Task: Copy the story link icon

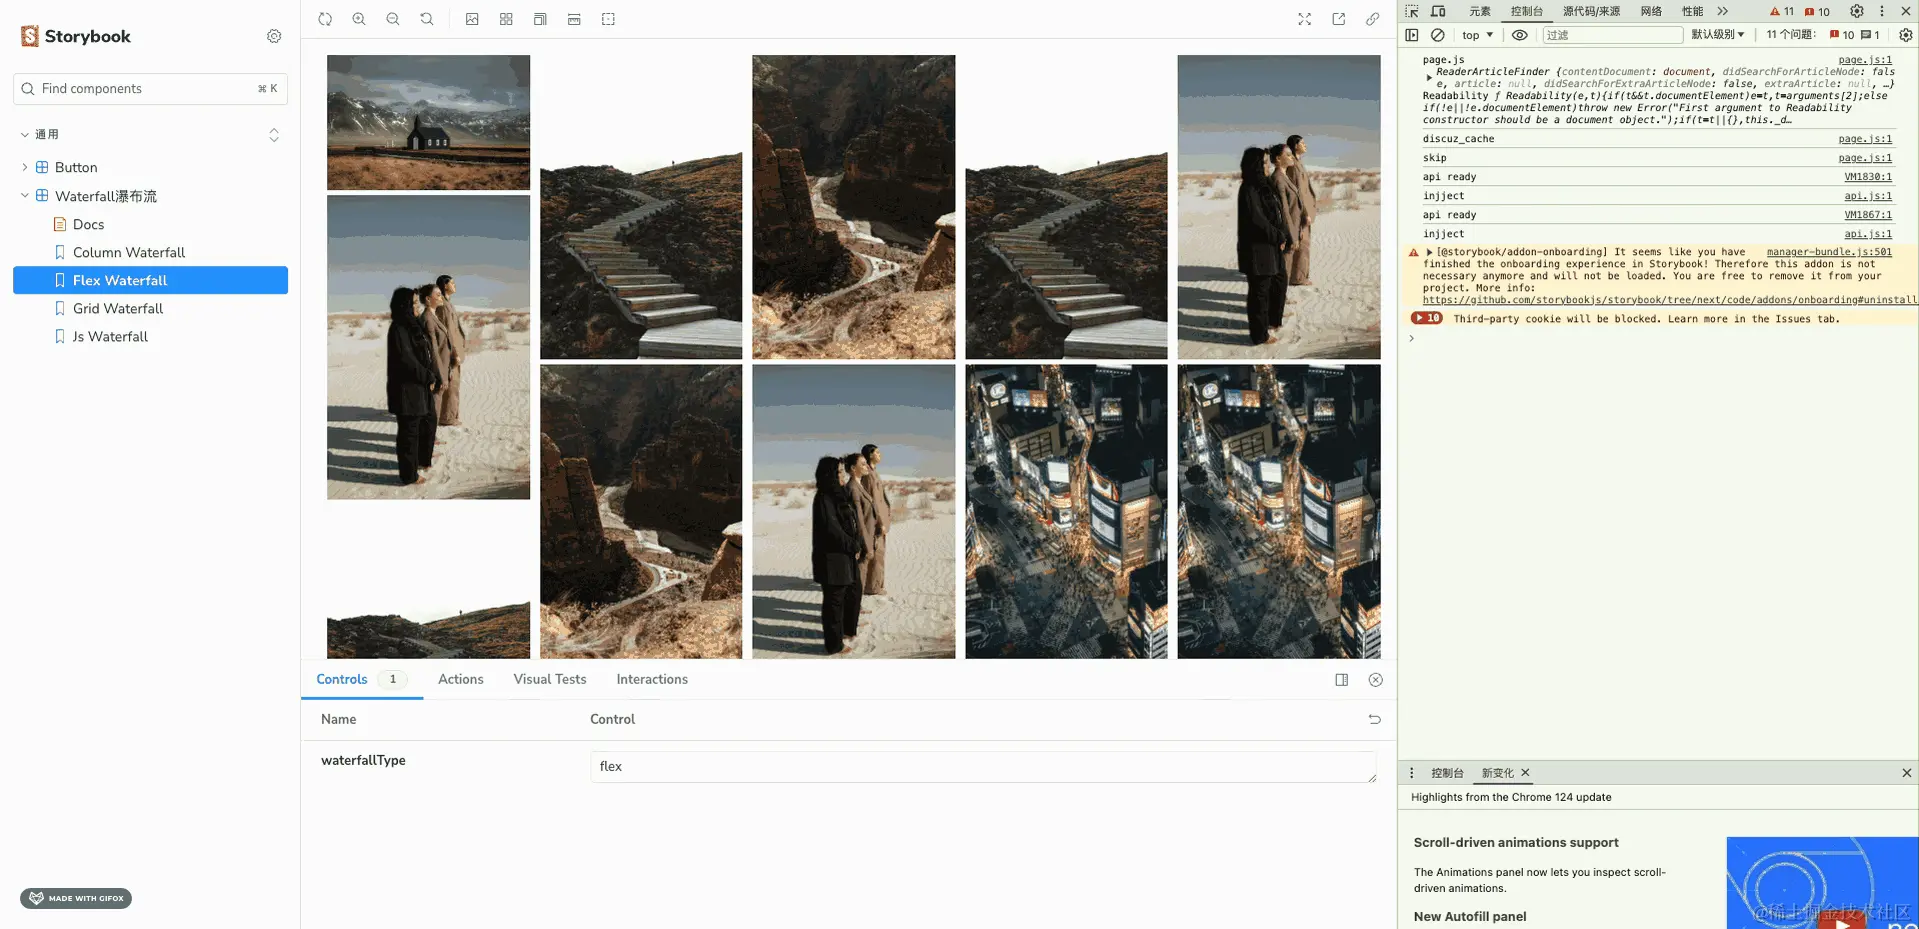Action: tap(1372, 18)
